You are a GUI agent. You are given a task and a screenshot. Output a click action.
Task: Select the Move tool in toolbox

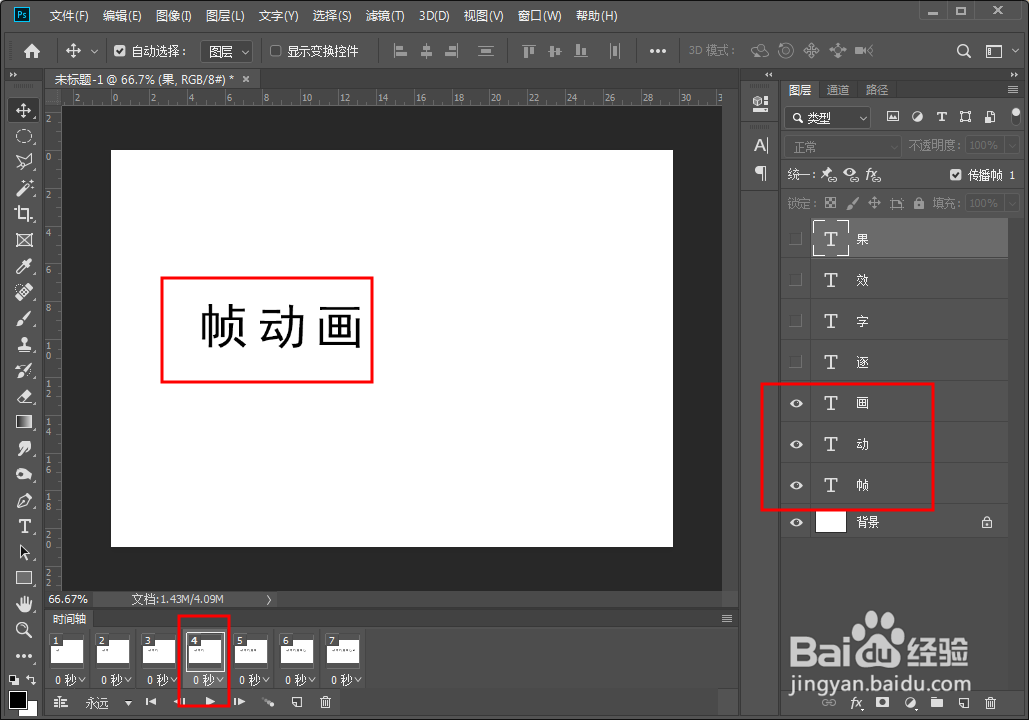click(x=24, y=110)
